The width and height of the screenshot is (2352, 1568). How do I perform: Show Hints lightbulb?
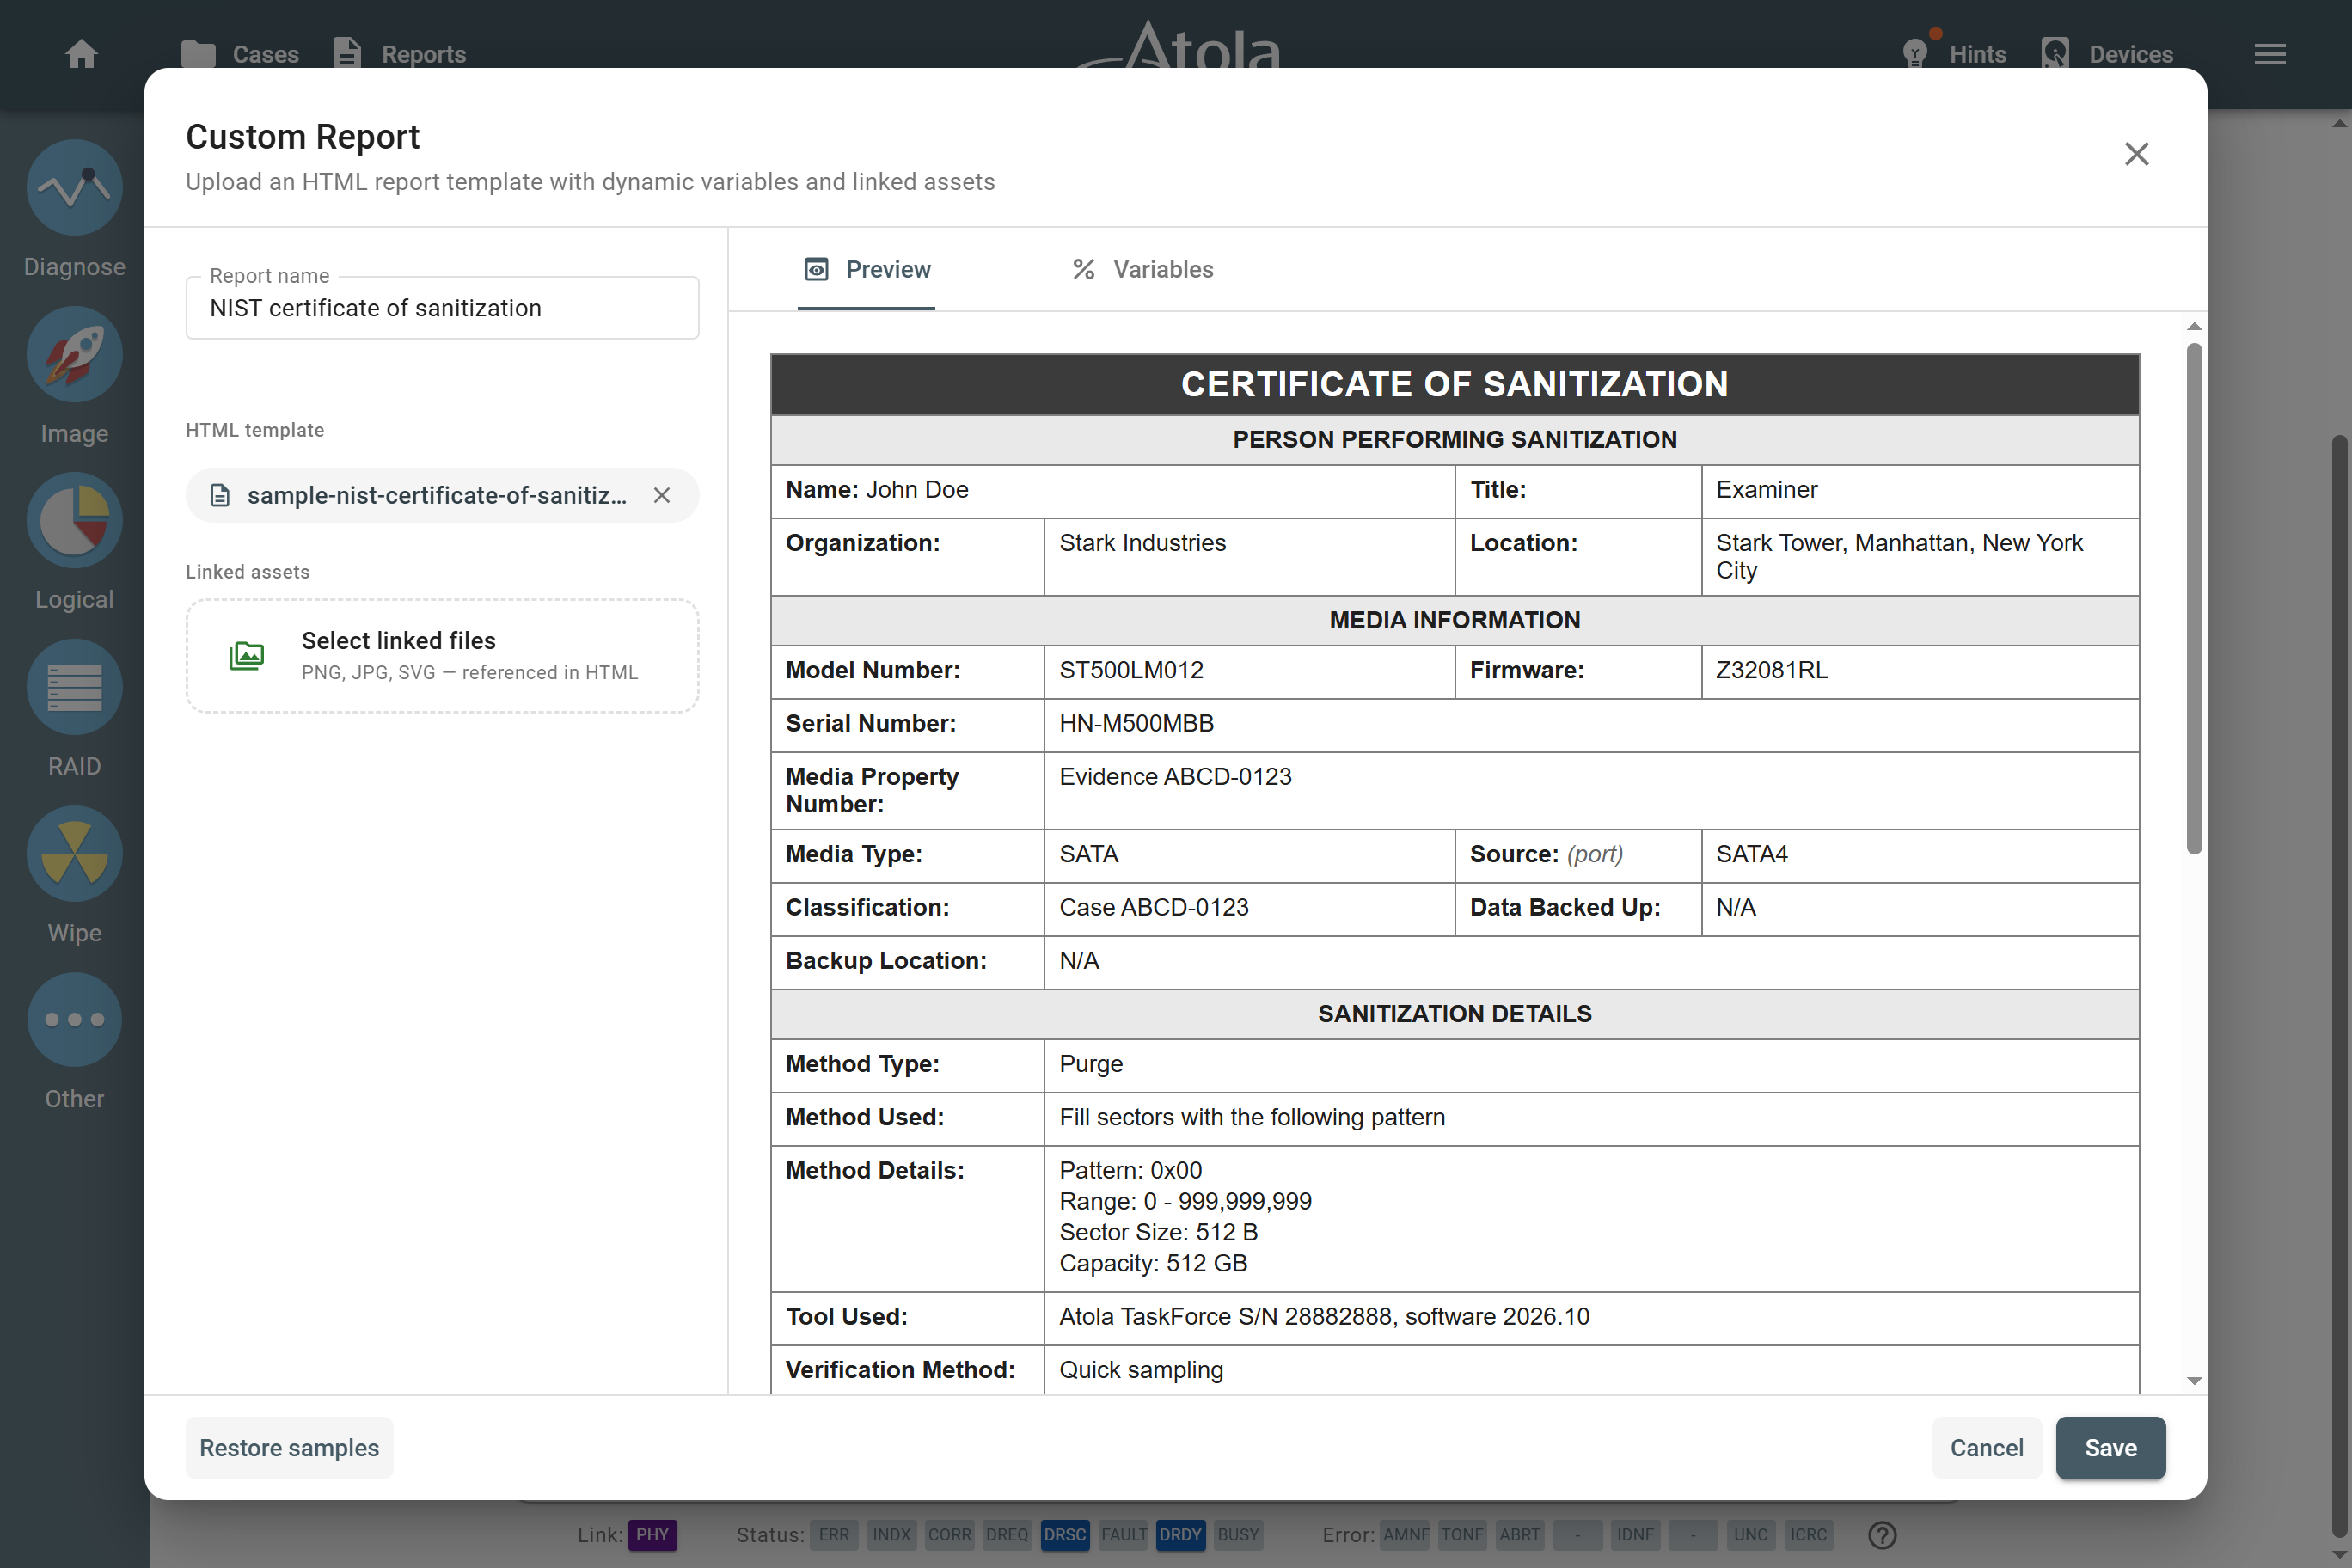1955,54
